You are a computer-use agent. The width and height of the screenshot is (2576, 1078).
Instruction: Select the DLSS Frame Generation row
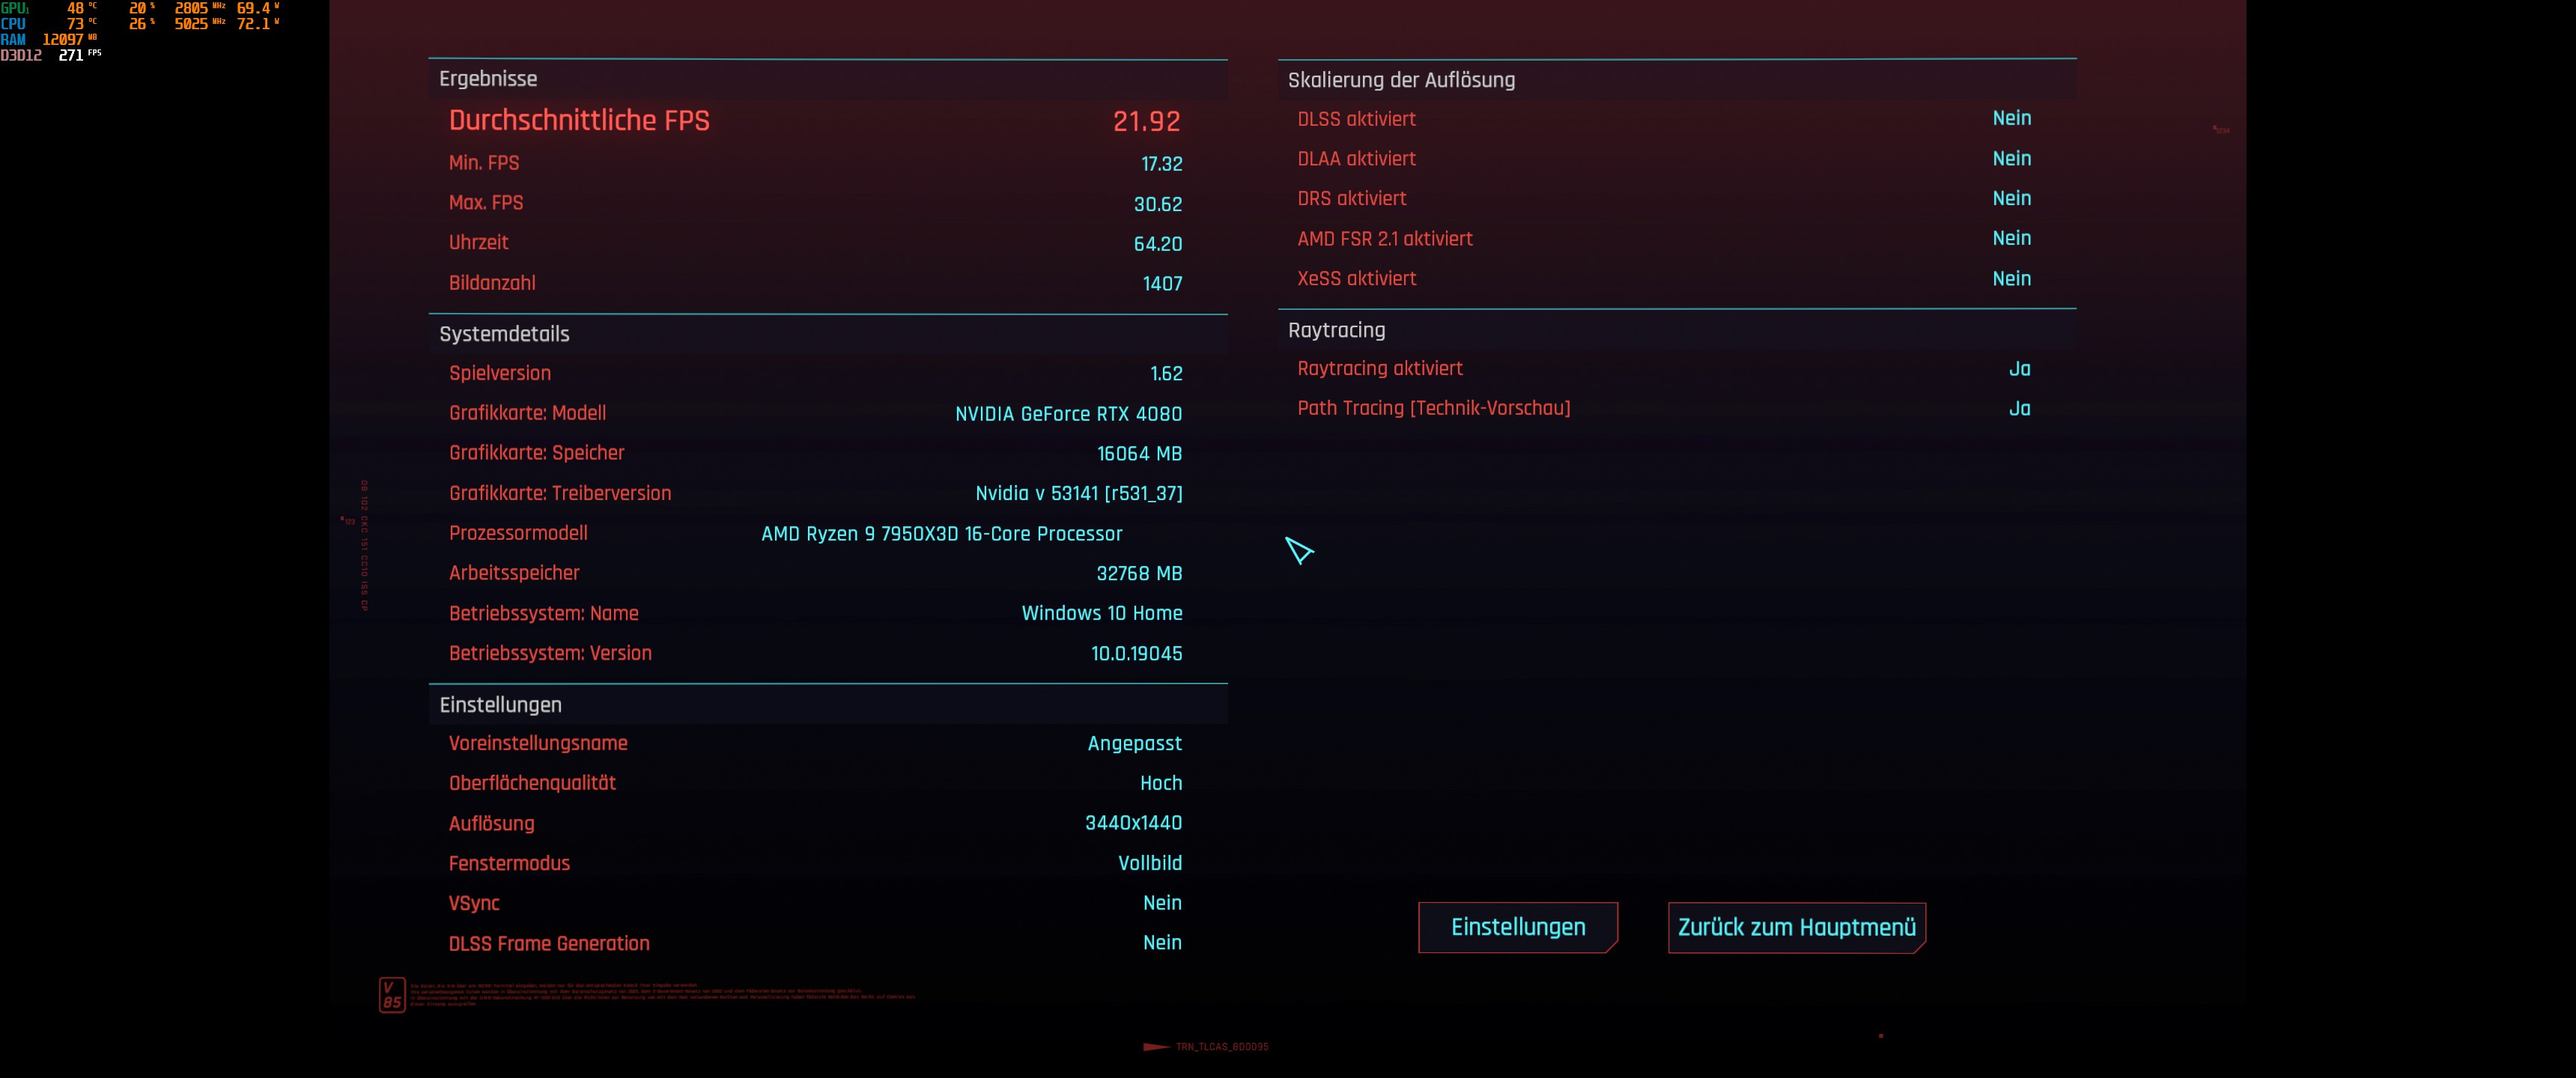[x=549, y=943]
